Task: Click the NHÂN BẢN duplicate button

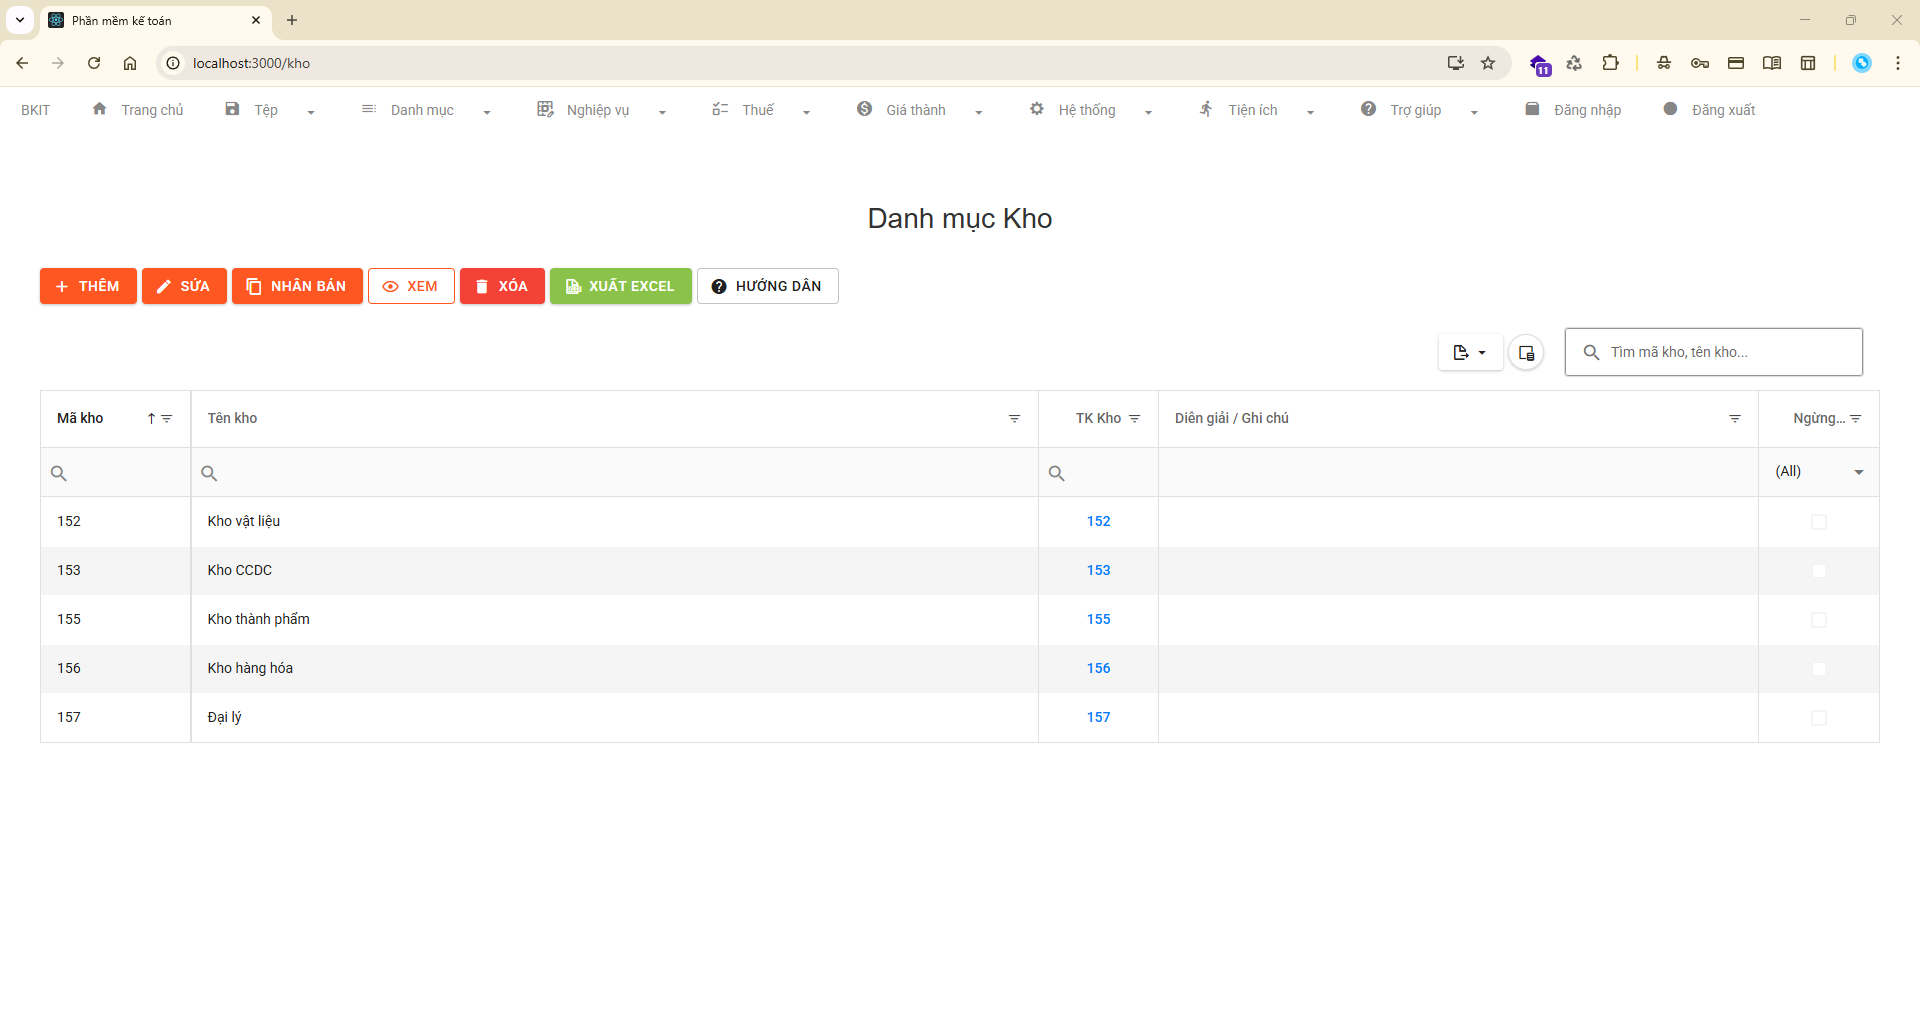Action: [297, 286]
